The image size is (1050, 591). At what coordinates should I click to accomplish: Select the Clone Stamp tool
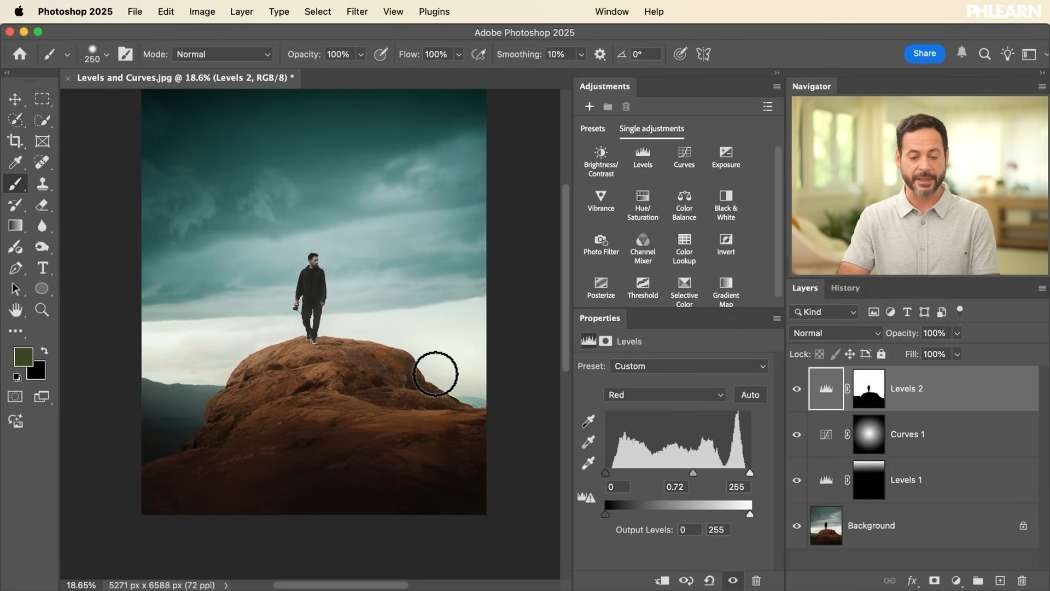[42, 183]
